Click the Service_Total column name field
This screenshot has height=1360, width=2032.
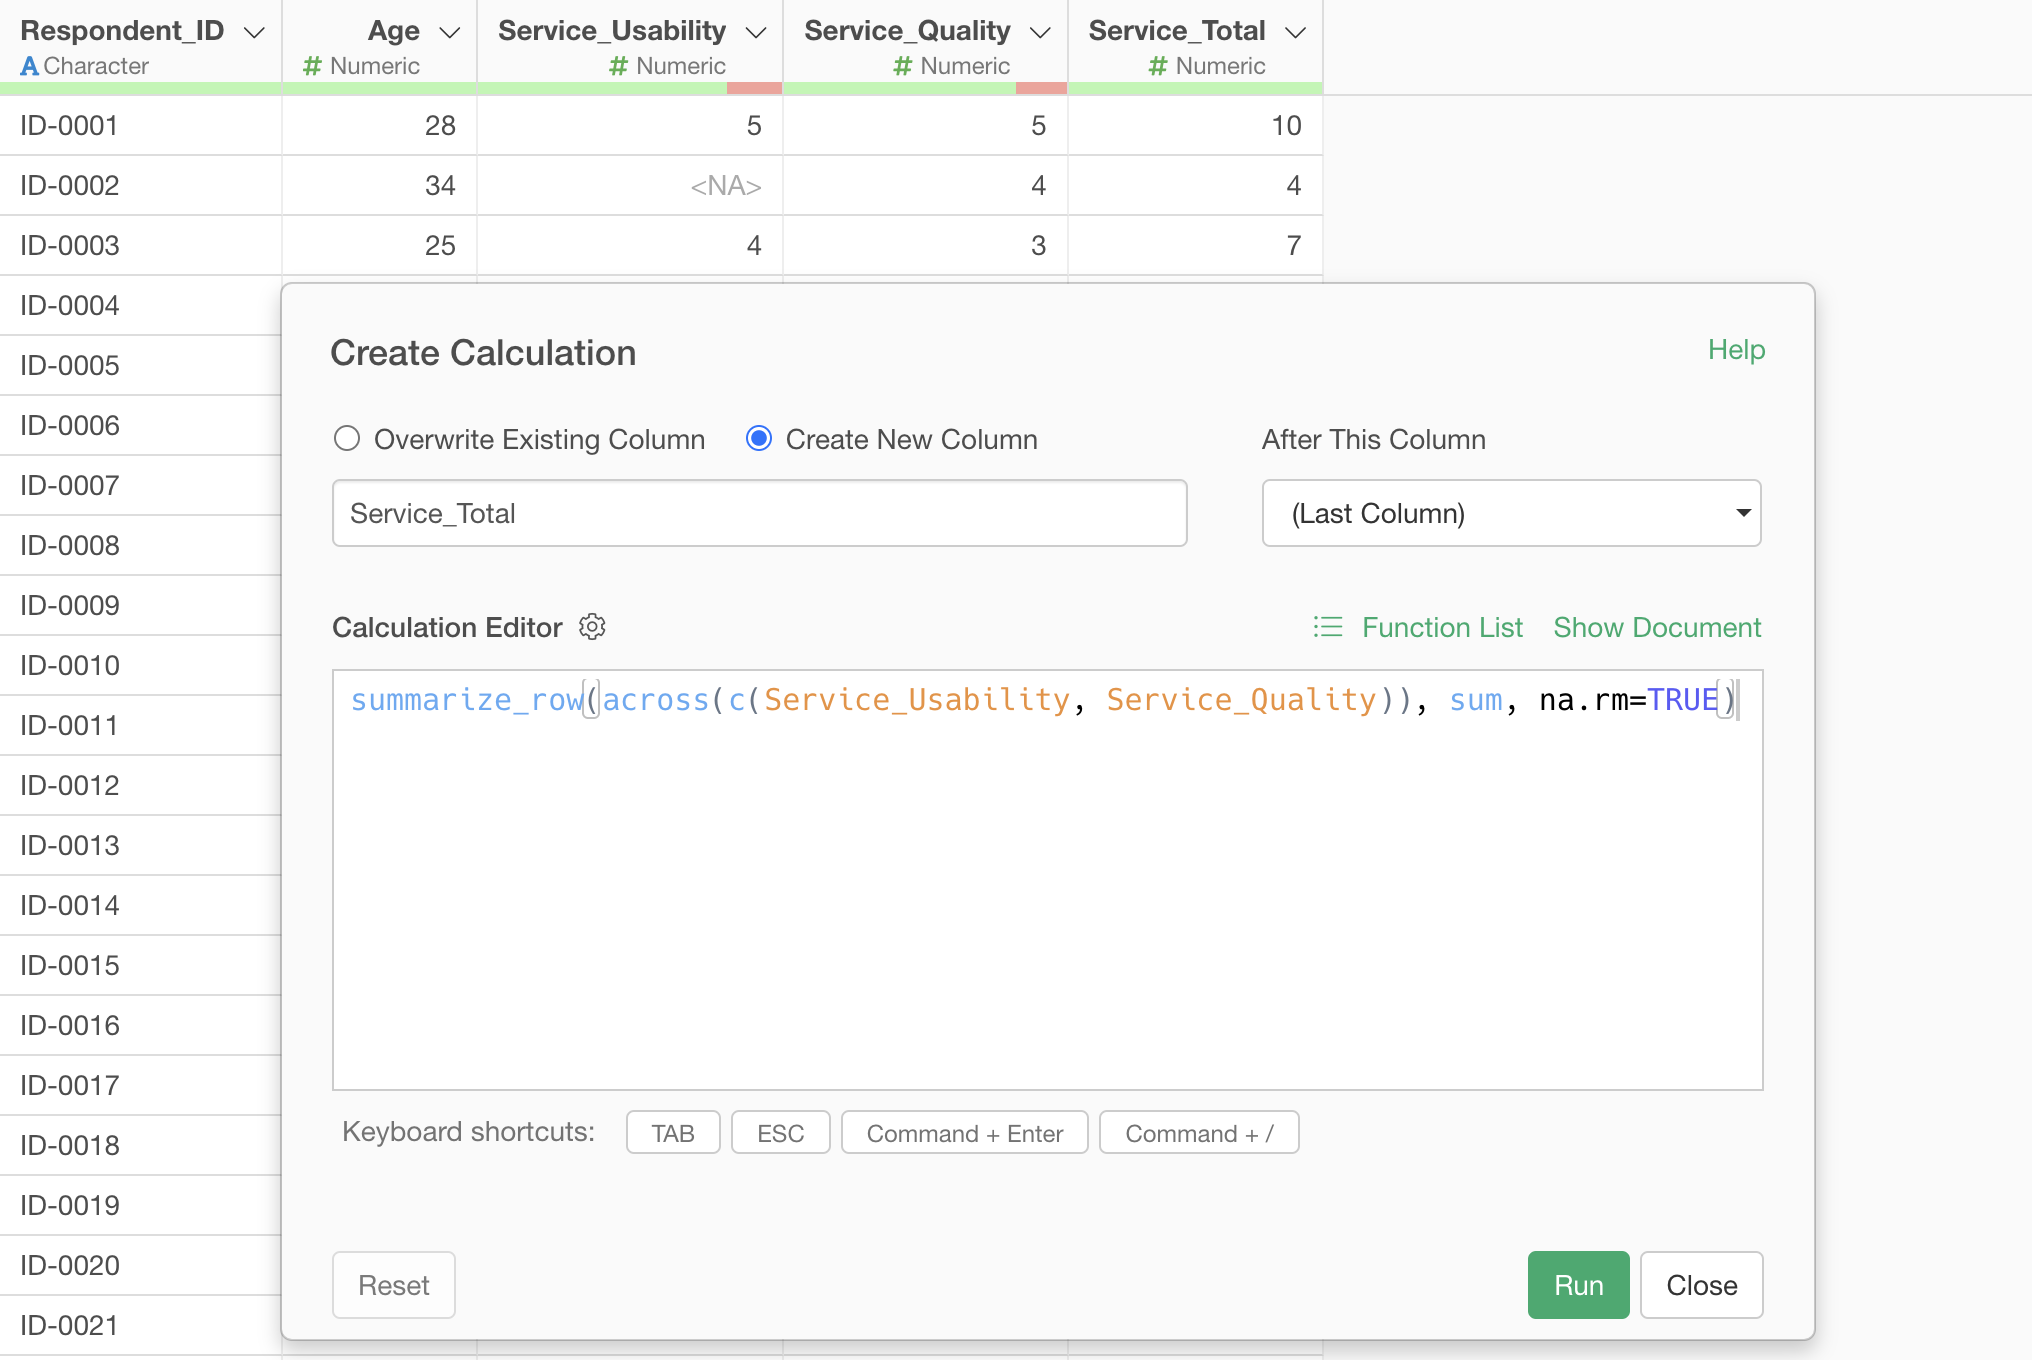[759, 513]
